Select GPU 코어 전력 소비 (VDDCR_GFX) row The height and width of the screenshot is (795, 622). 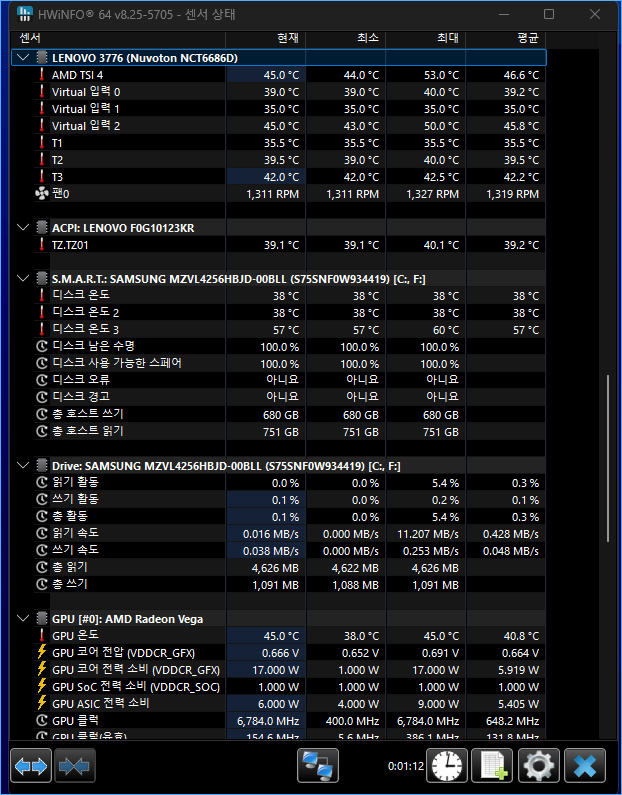coord(136,670)
